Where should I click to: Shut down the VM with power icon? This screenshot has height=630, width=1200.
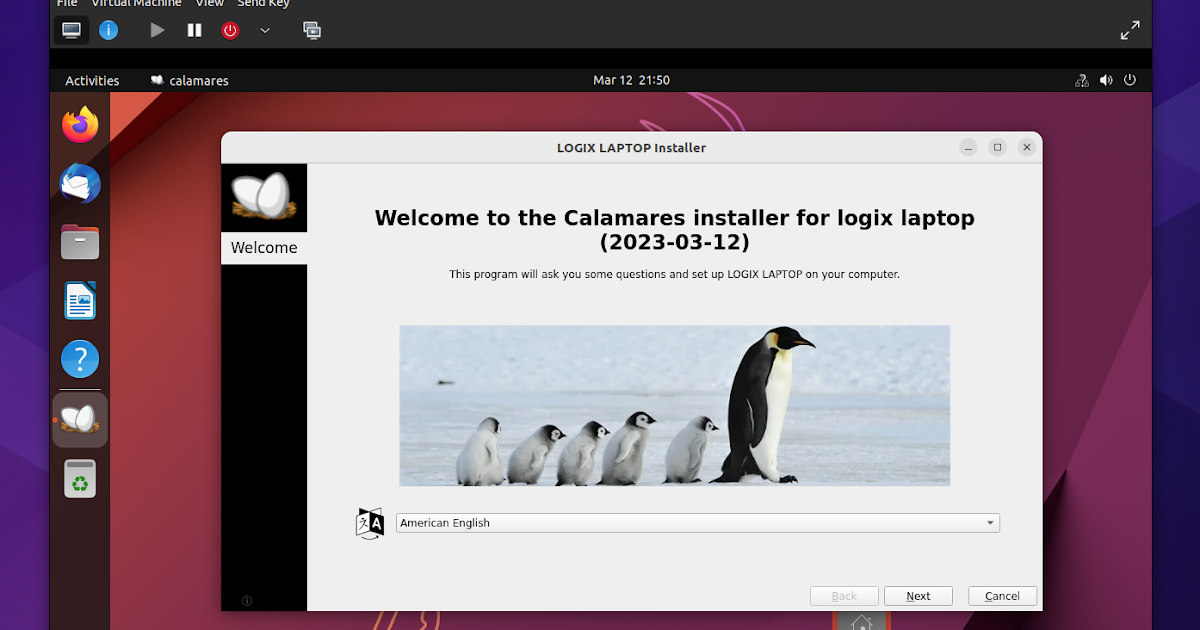click(230, 30)
